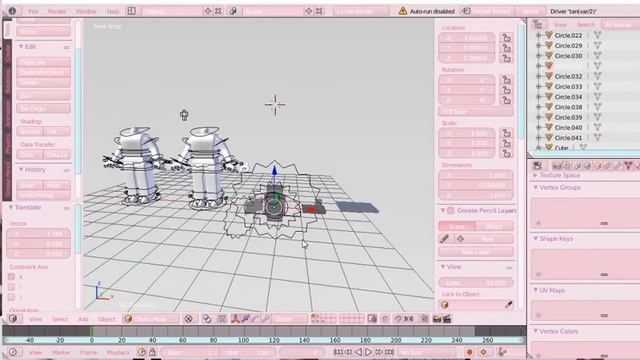Image resolution: width=640 pixels, height=360 pixels.
Task: Select Circle.041 in the outliner
Action: point(568,138)
